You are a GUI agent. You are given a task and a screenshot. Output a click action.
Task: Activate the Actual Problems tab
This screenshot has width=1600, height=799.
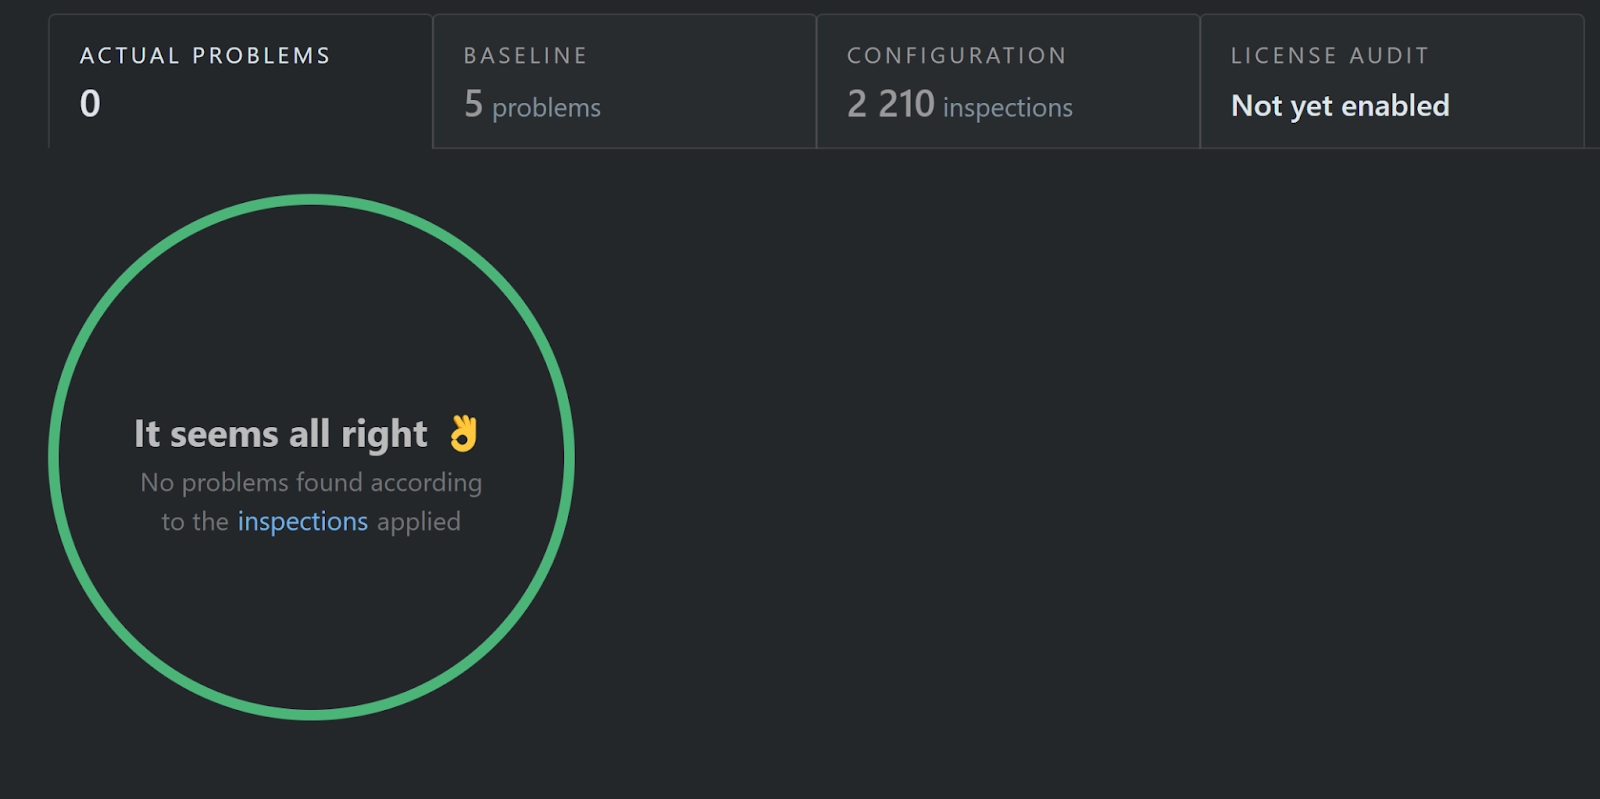240,80
